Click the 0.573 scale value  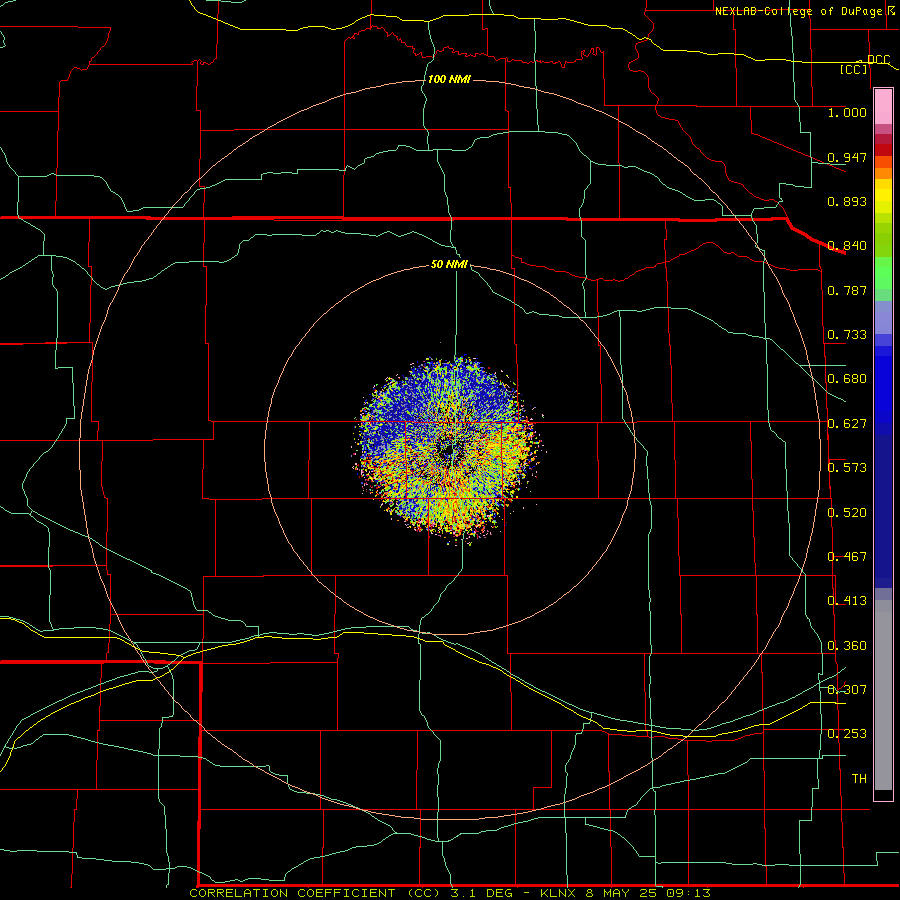tap(847, 468)
